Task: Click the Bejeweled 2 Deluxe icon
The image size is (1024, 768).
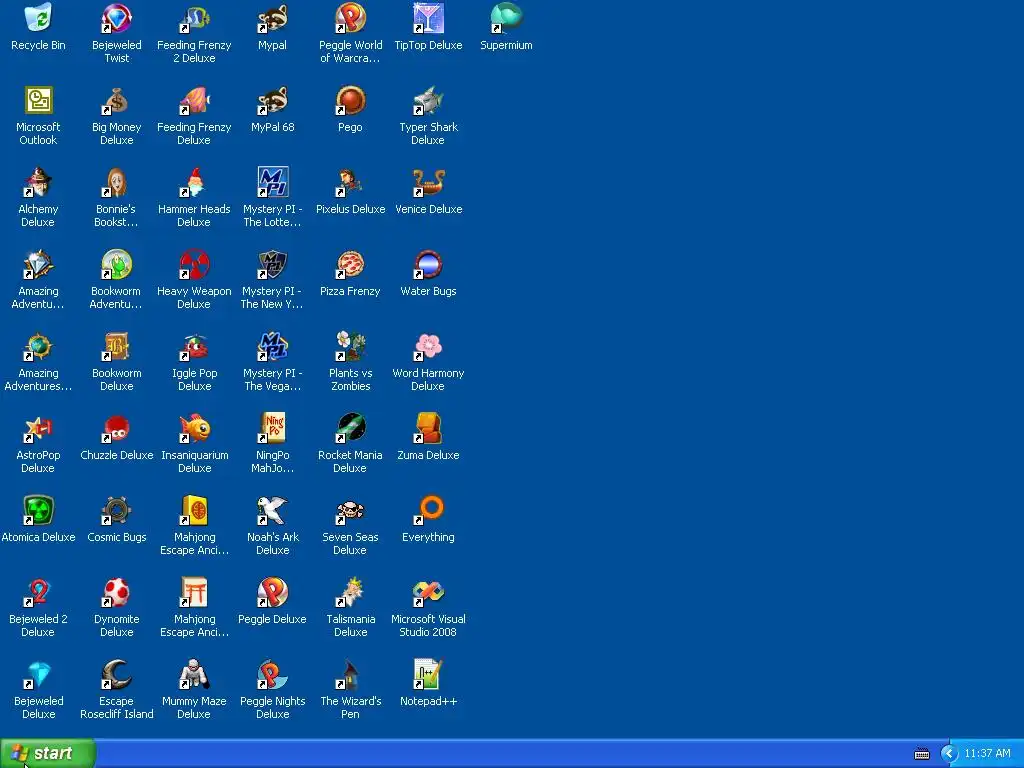Action: pos(38,592)
